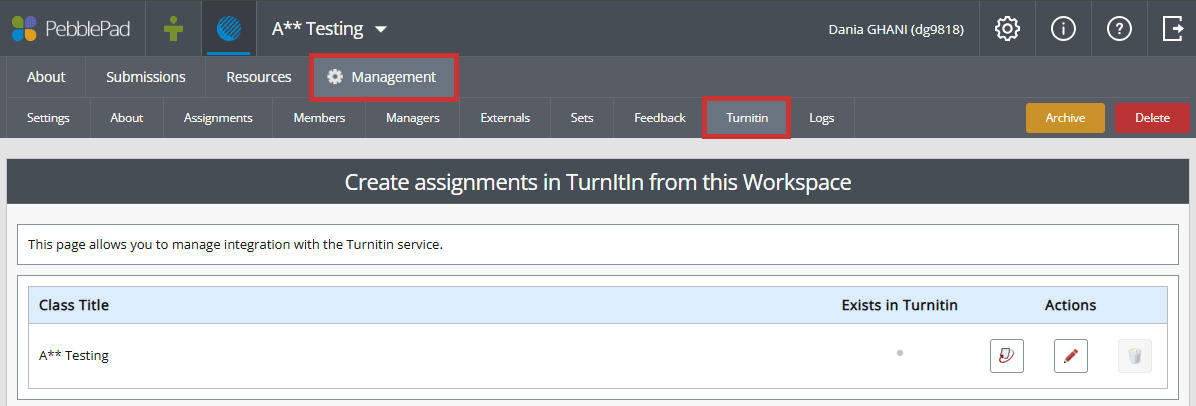Go to the Assignments sub-tab
The image size is (1196, 406).
218,118
